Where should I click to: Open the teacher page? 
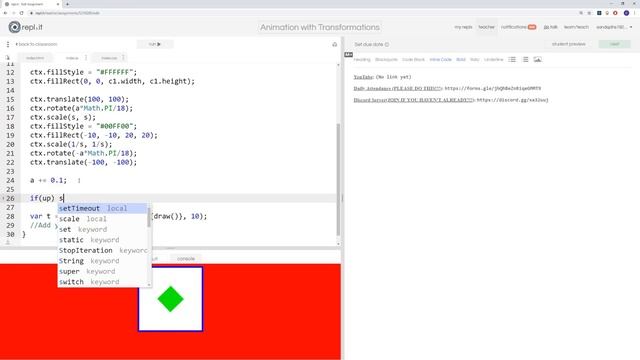tap(486, 27)
